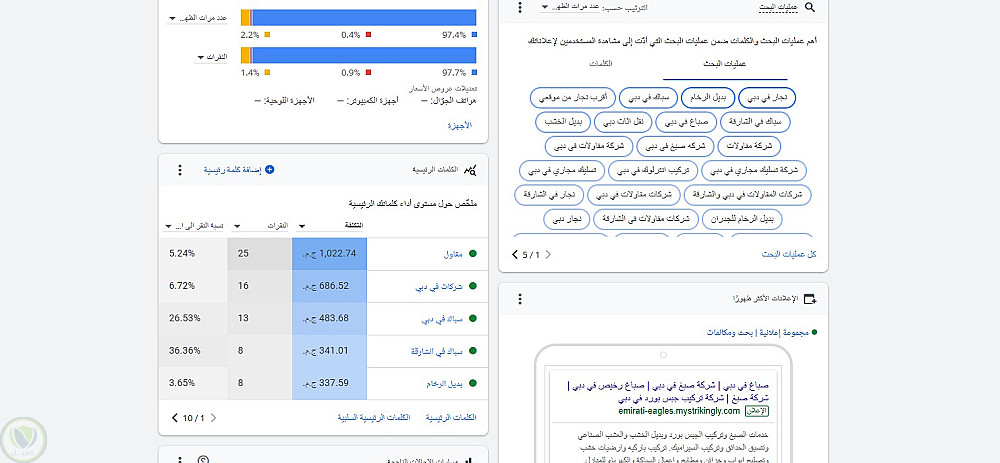The height and width of the screenshot is (463, 1000).
Task: Open the الأجهزة link
Action: tap(460, 126)
